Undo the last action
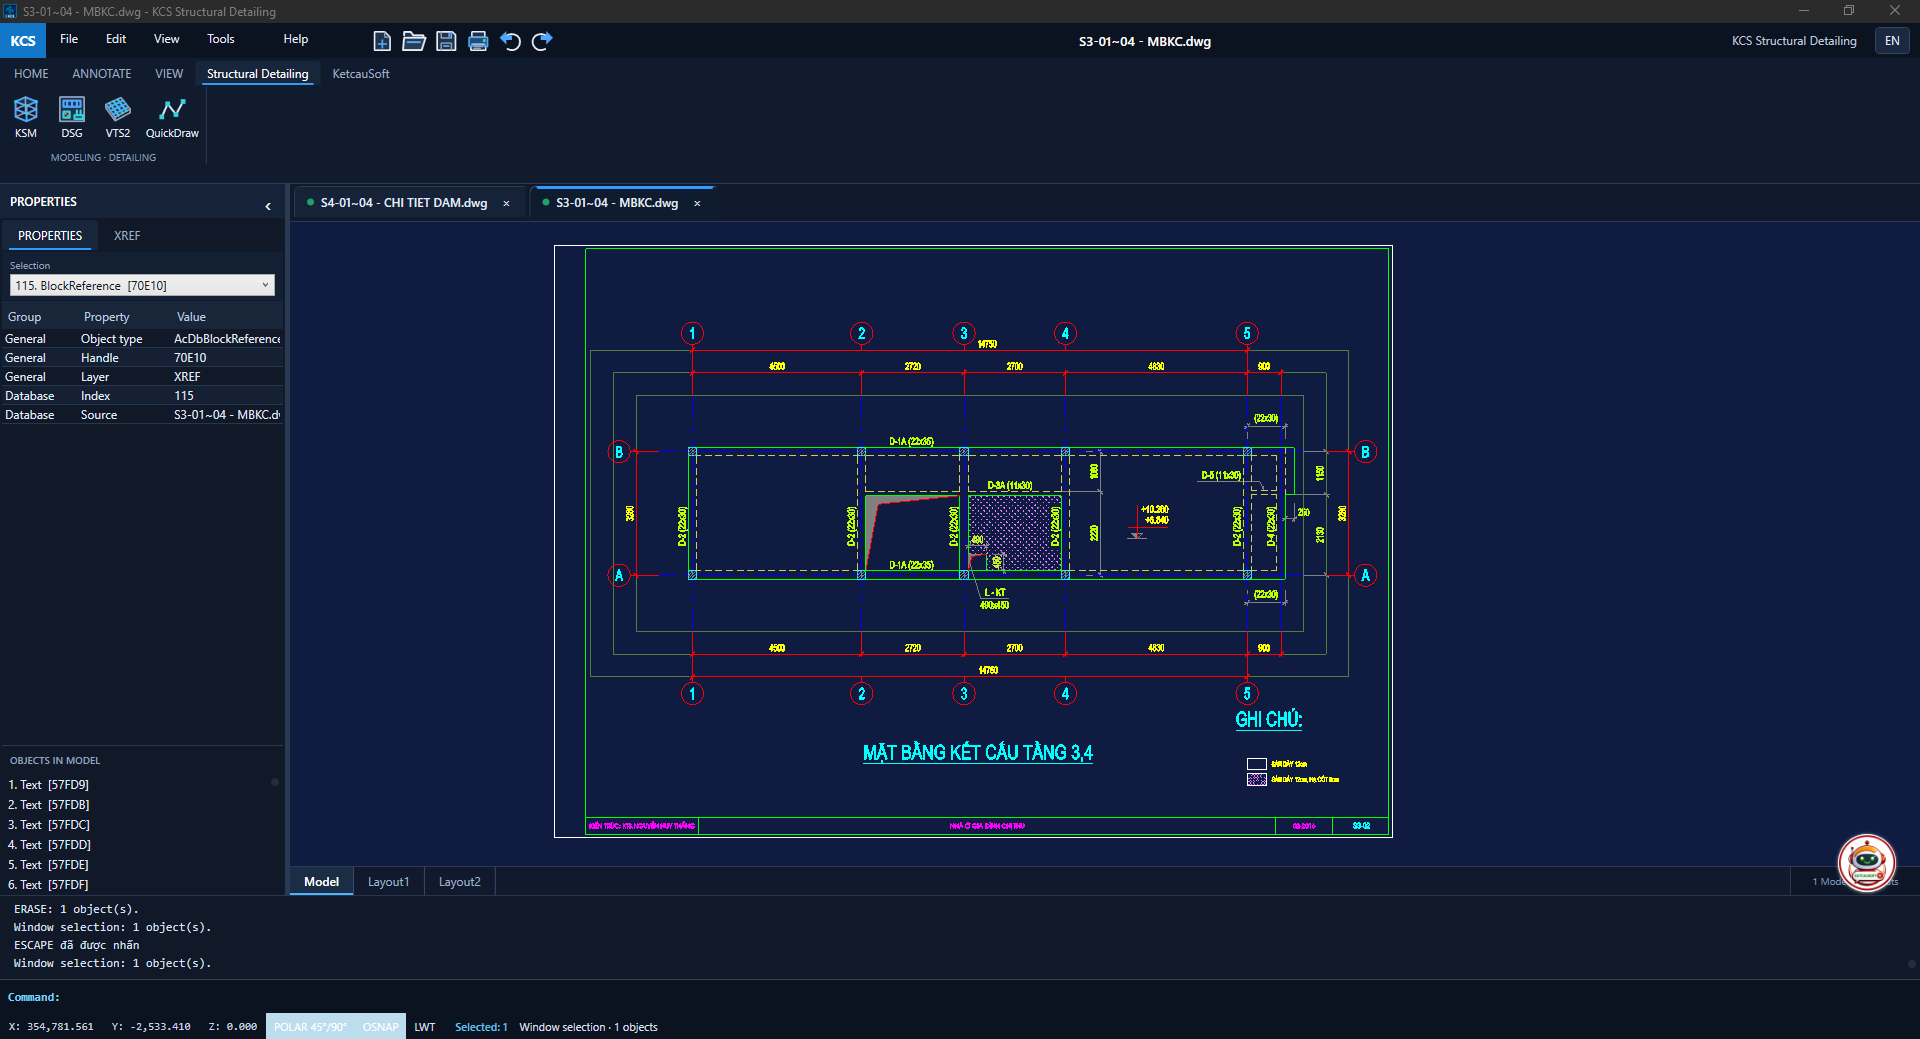The image size is (1920, 1039). tap(510, 41)
